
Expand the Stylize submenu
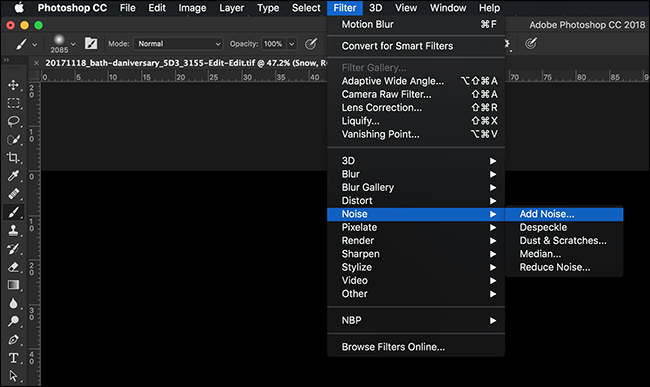pos(416,267)
